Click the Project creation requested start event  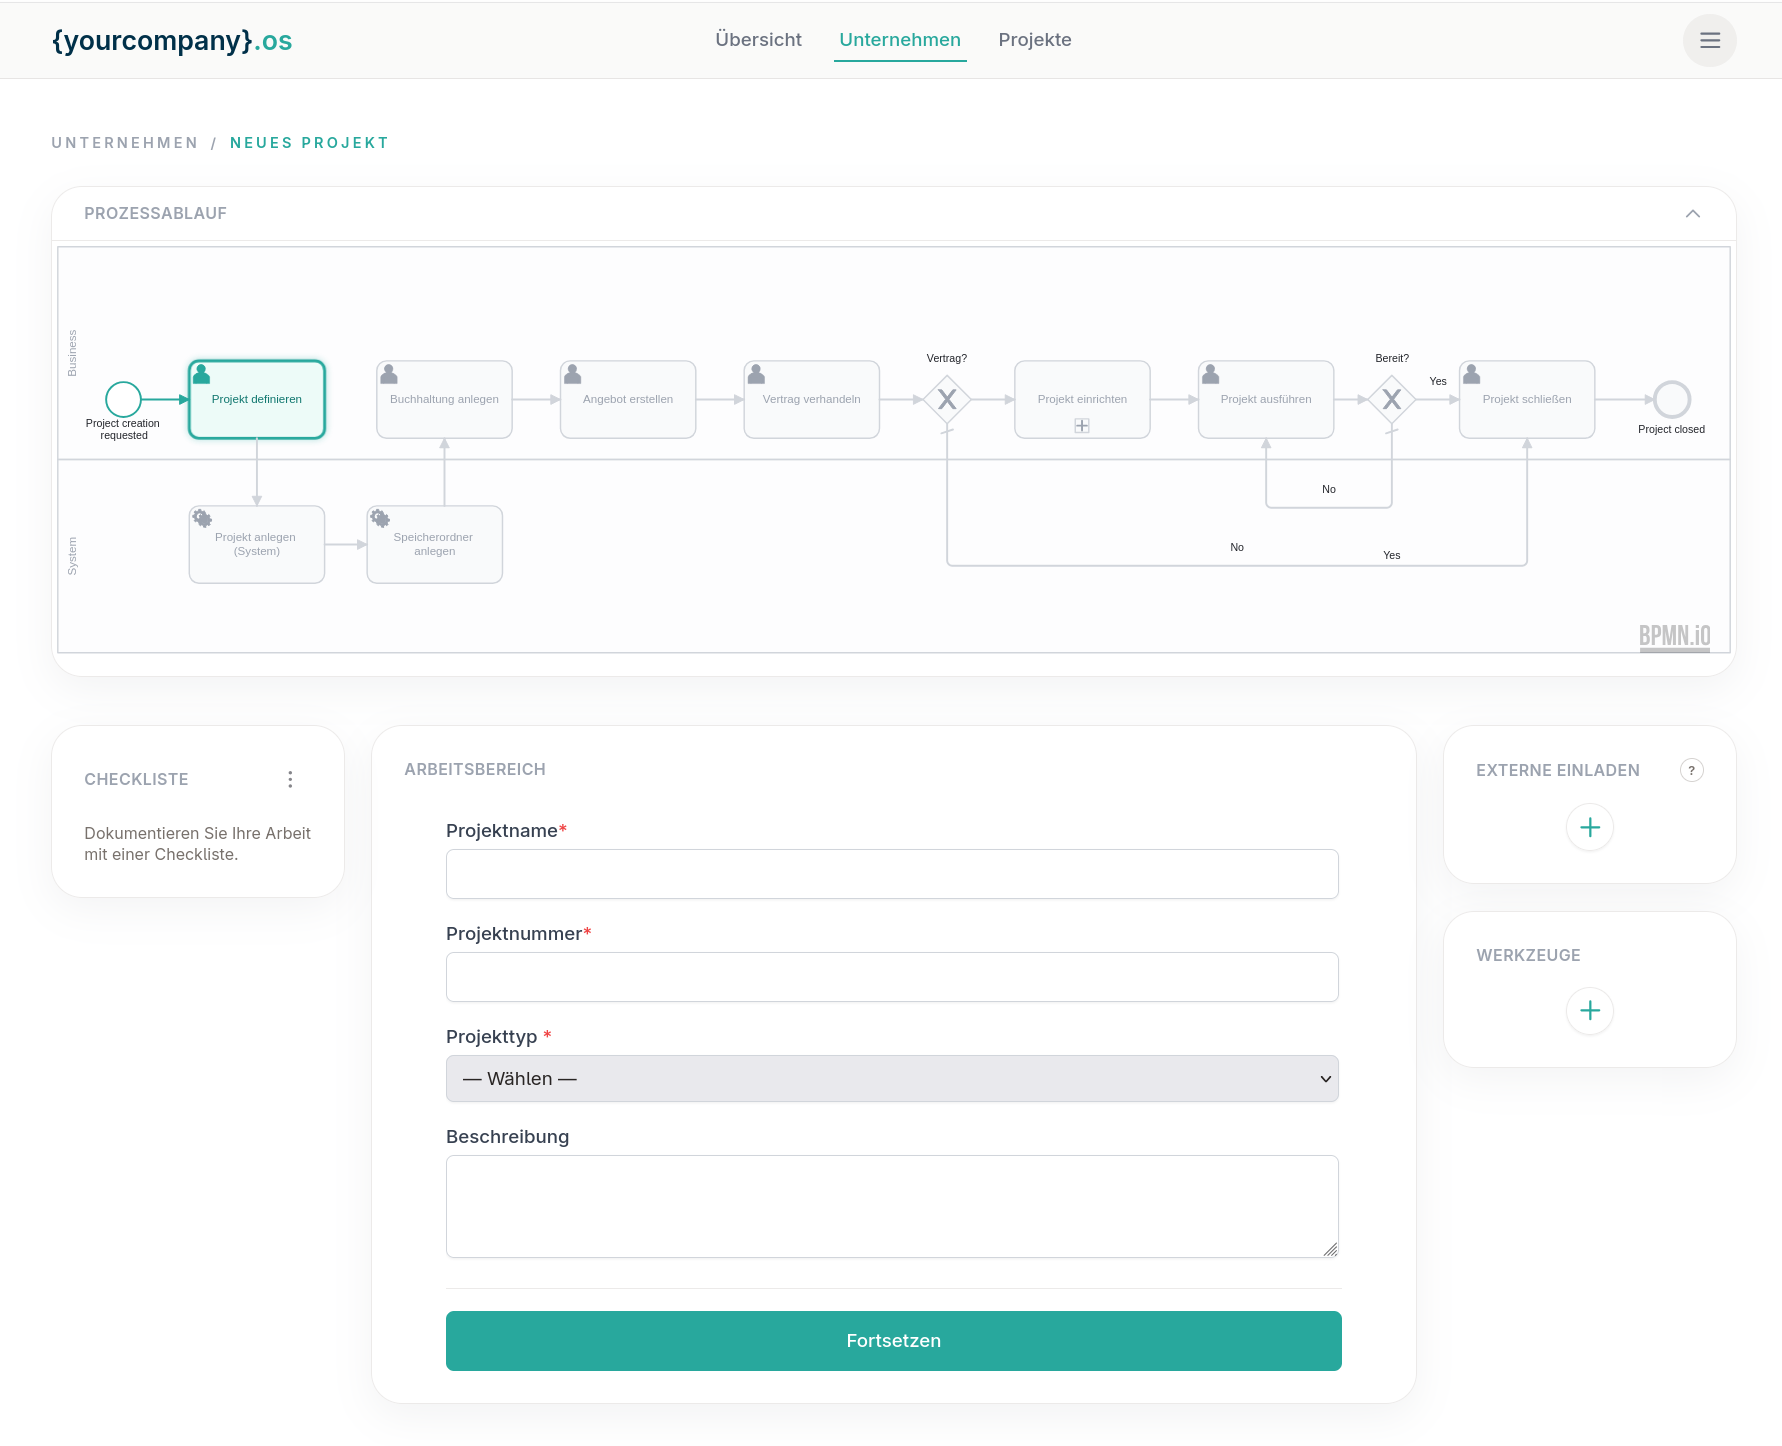pyautogui.click(x=123, y=399)
